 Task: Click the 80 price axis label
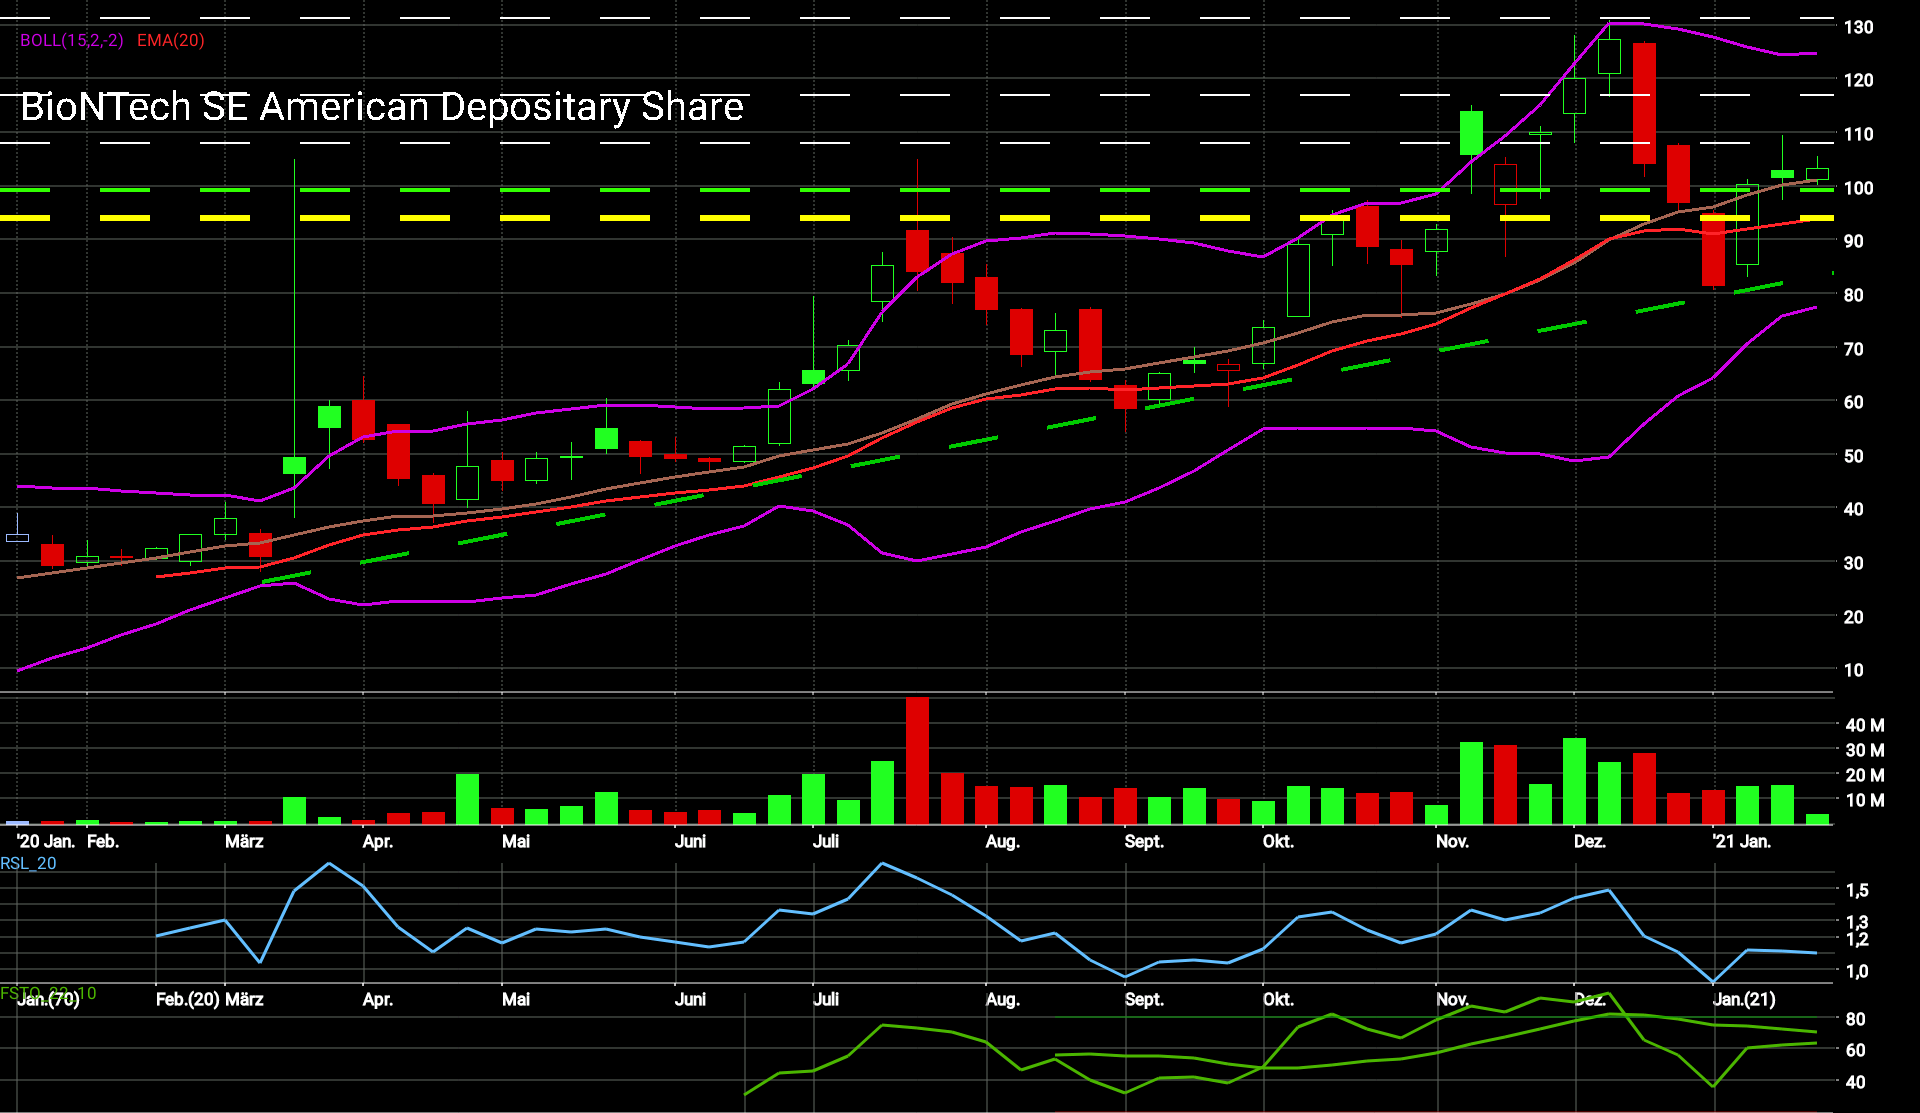(x=1854, y=295)
